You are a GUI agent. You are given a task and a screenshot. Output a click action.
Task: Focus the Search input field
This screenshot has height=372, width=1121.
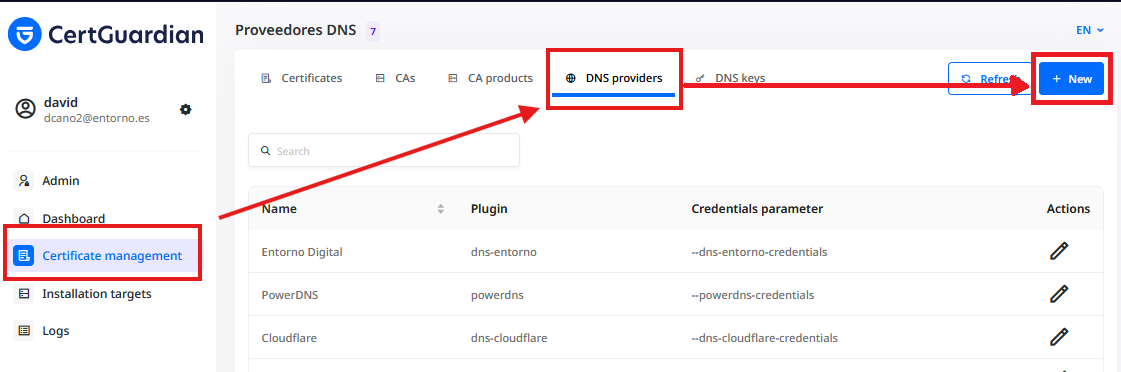pyautogui.click(x=384, y=150)
